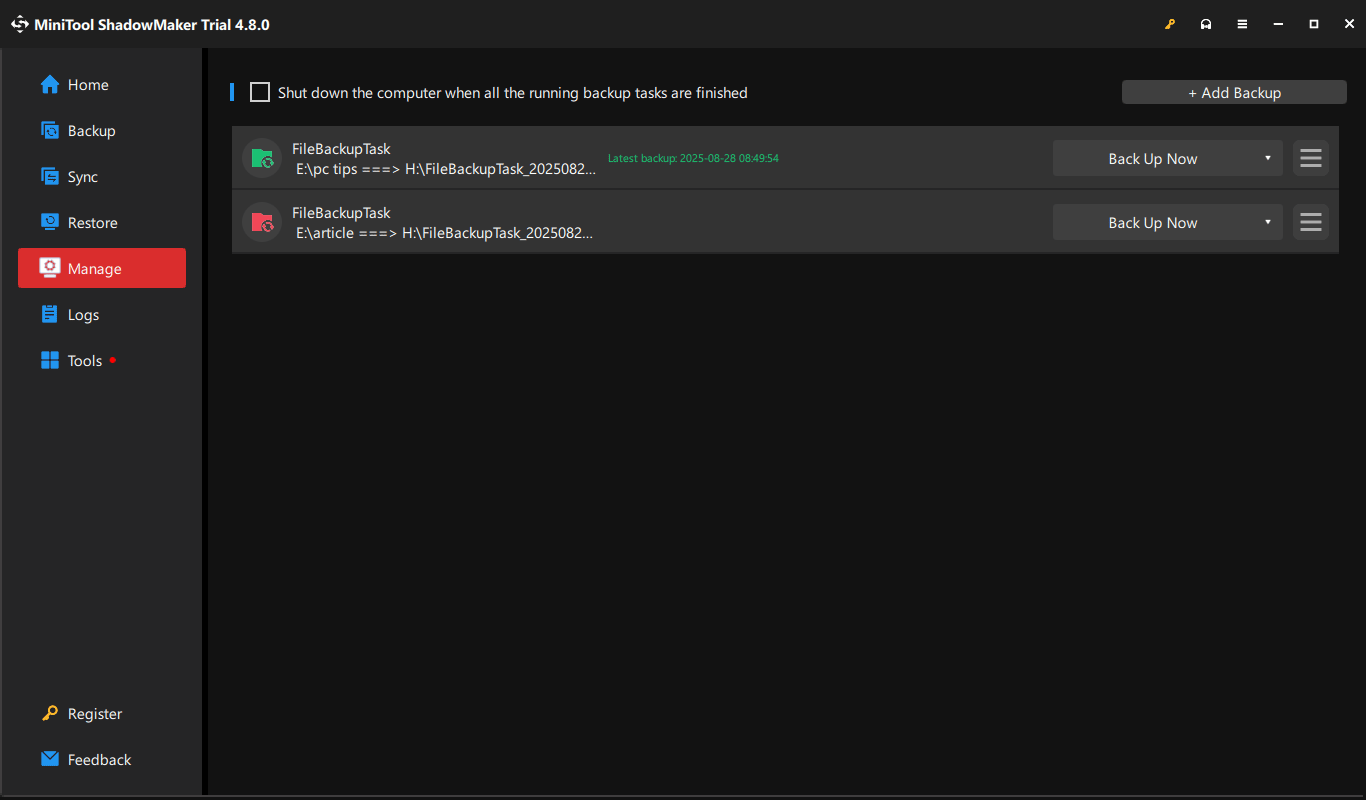Click green folder icon of pc tips task
This screenshot has width=1366, height=800.
pos(262,158)
